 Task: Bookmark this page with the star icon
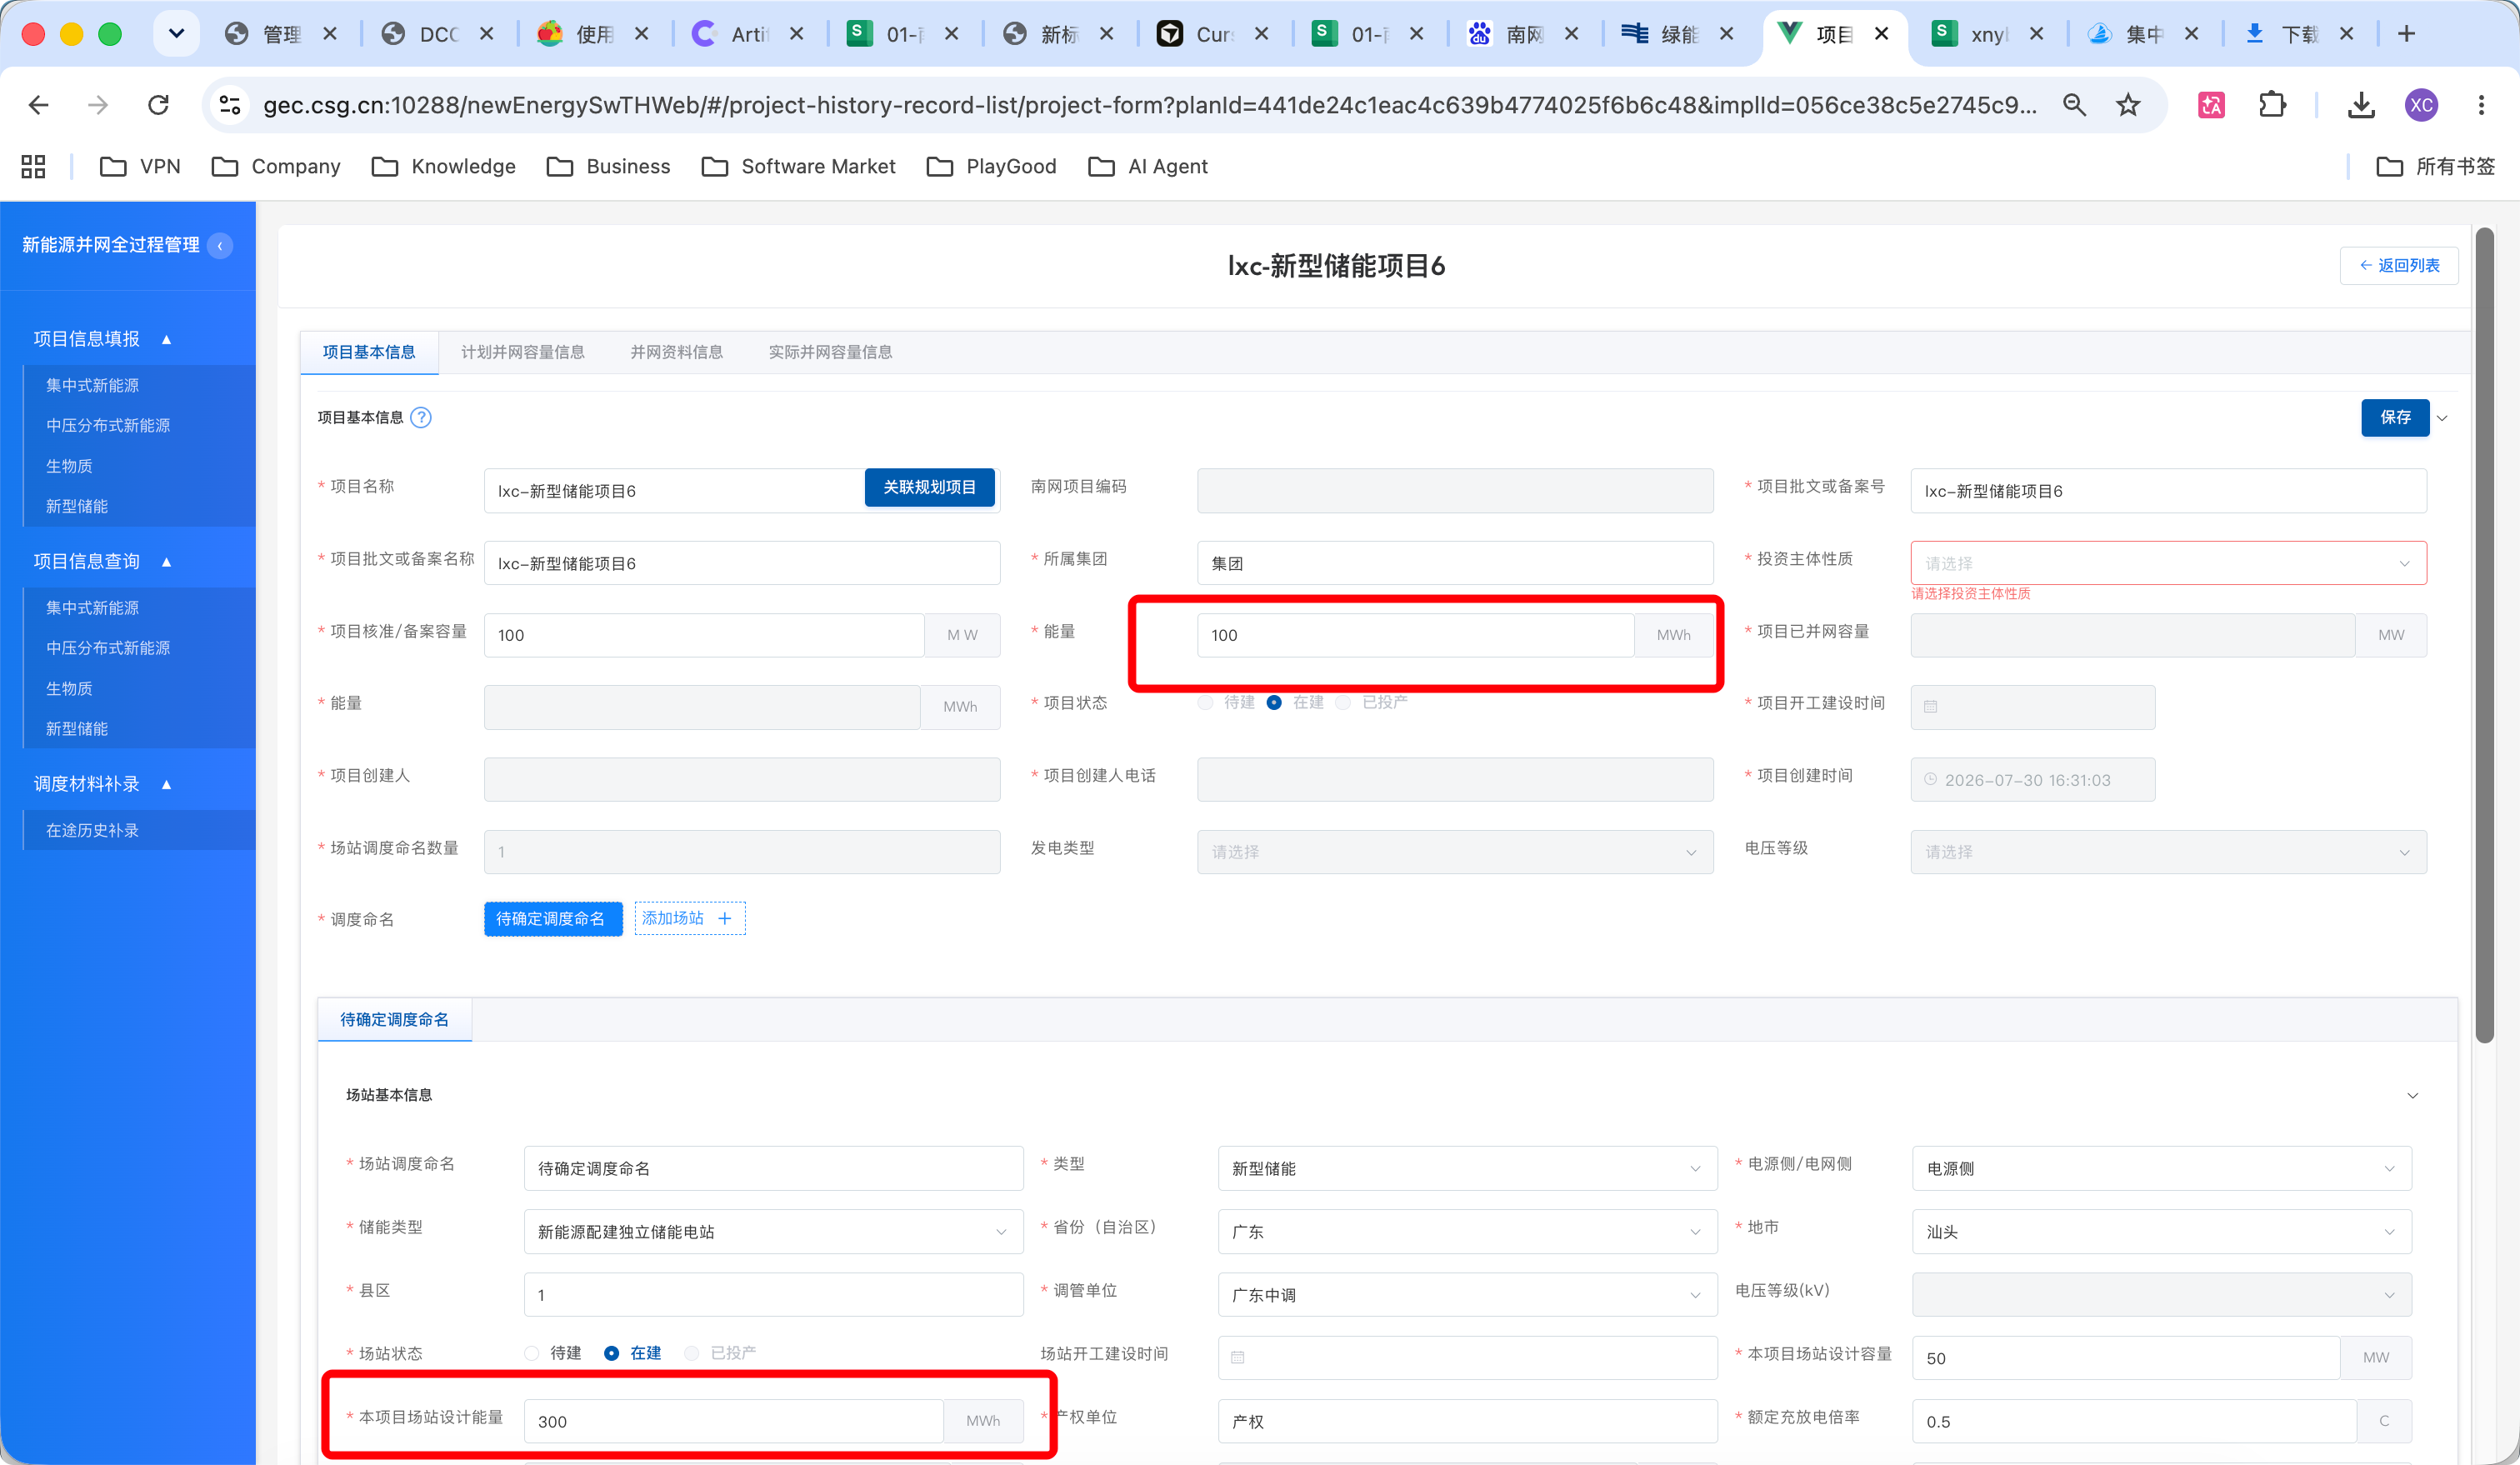tap(2128, 105)
